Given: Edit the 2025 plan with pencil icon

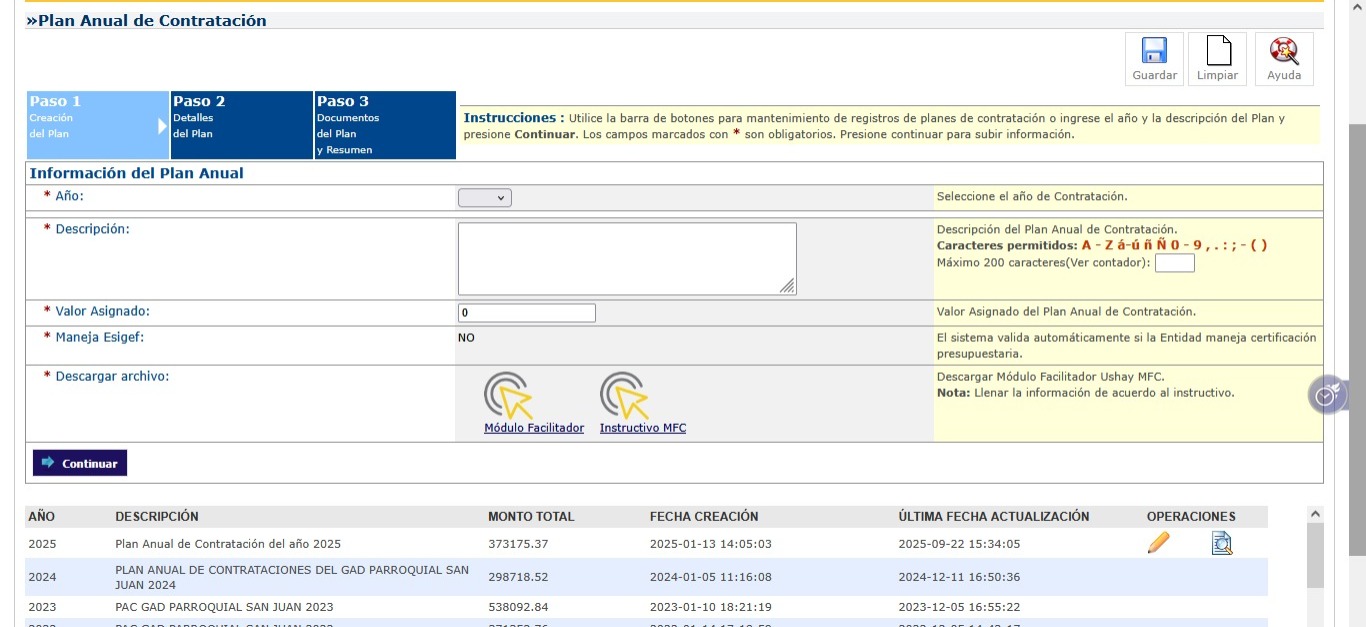Looking at the screenshot, I should coord(1158,544).
